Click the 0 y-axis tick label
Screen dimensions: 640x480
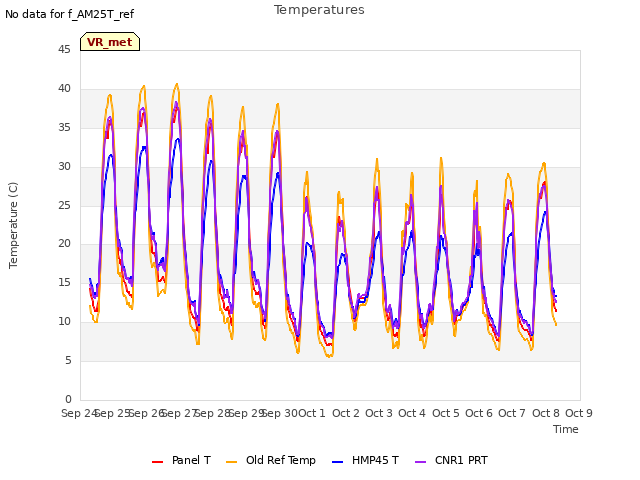[x=68, y=399]
